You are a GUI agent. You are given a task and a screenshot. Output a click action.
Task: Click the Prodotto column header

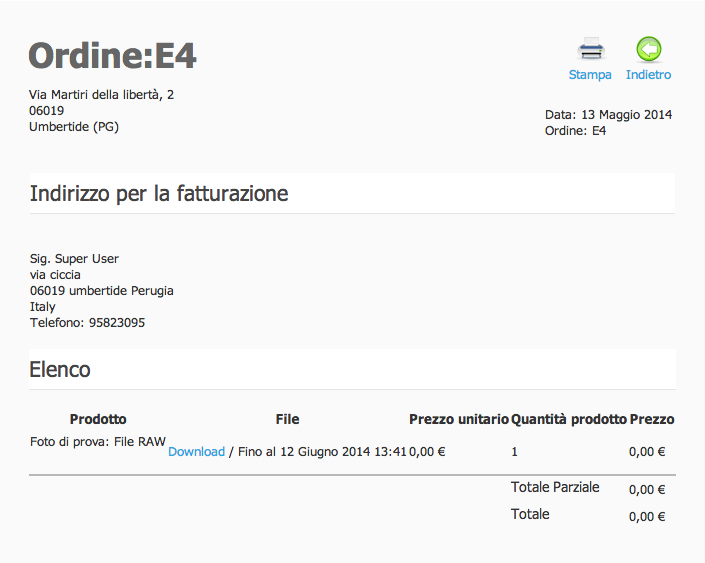(x=98, y=420)
